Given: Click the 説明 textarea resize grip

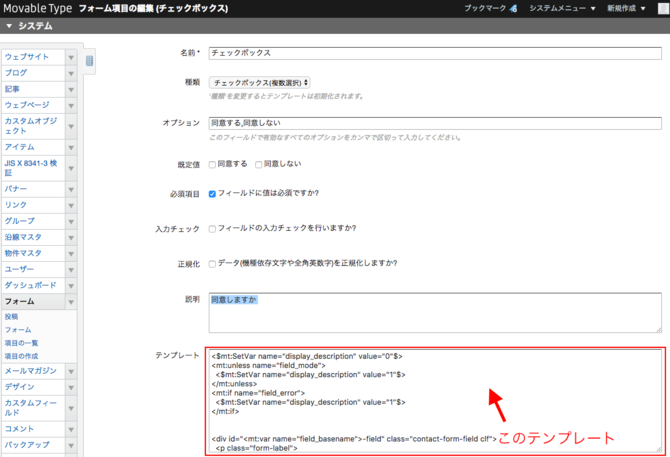Looking at the screenshot, I should click(x=658, y=329).
